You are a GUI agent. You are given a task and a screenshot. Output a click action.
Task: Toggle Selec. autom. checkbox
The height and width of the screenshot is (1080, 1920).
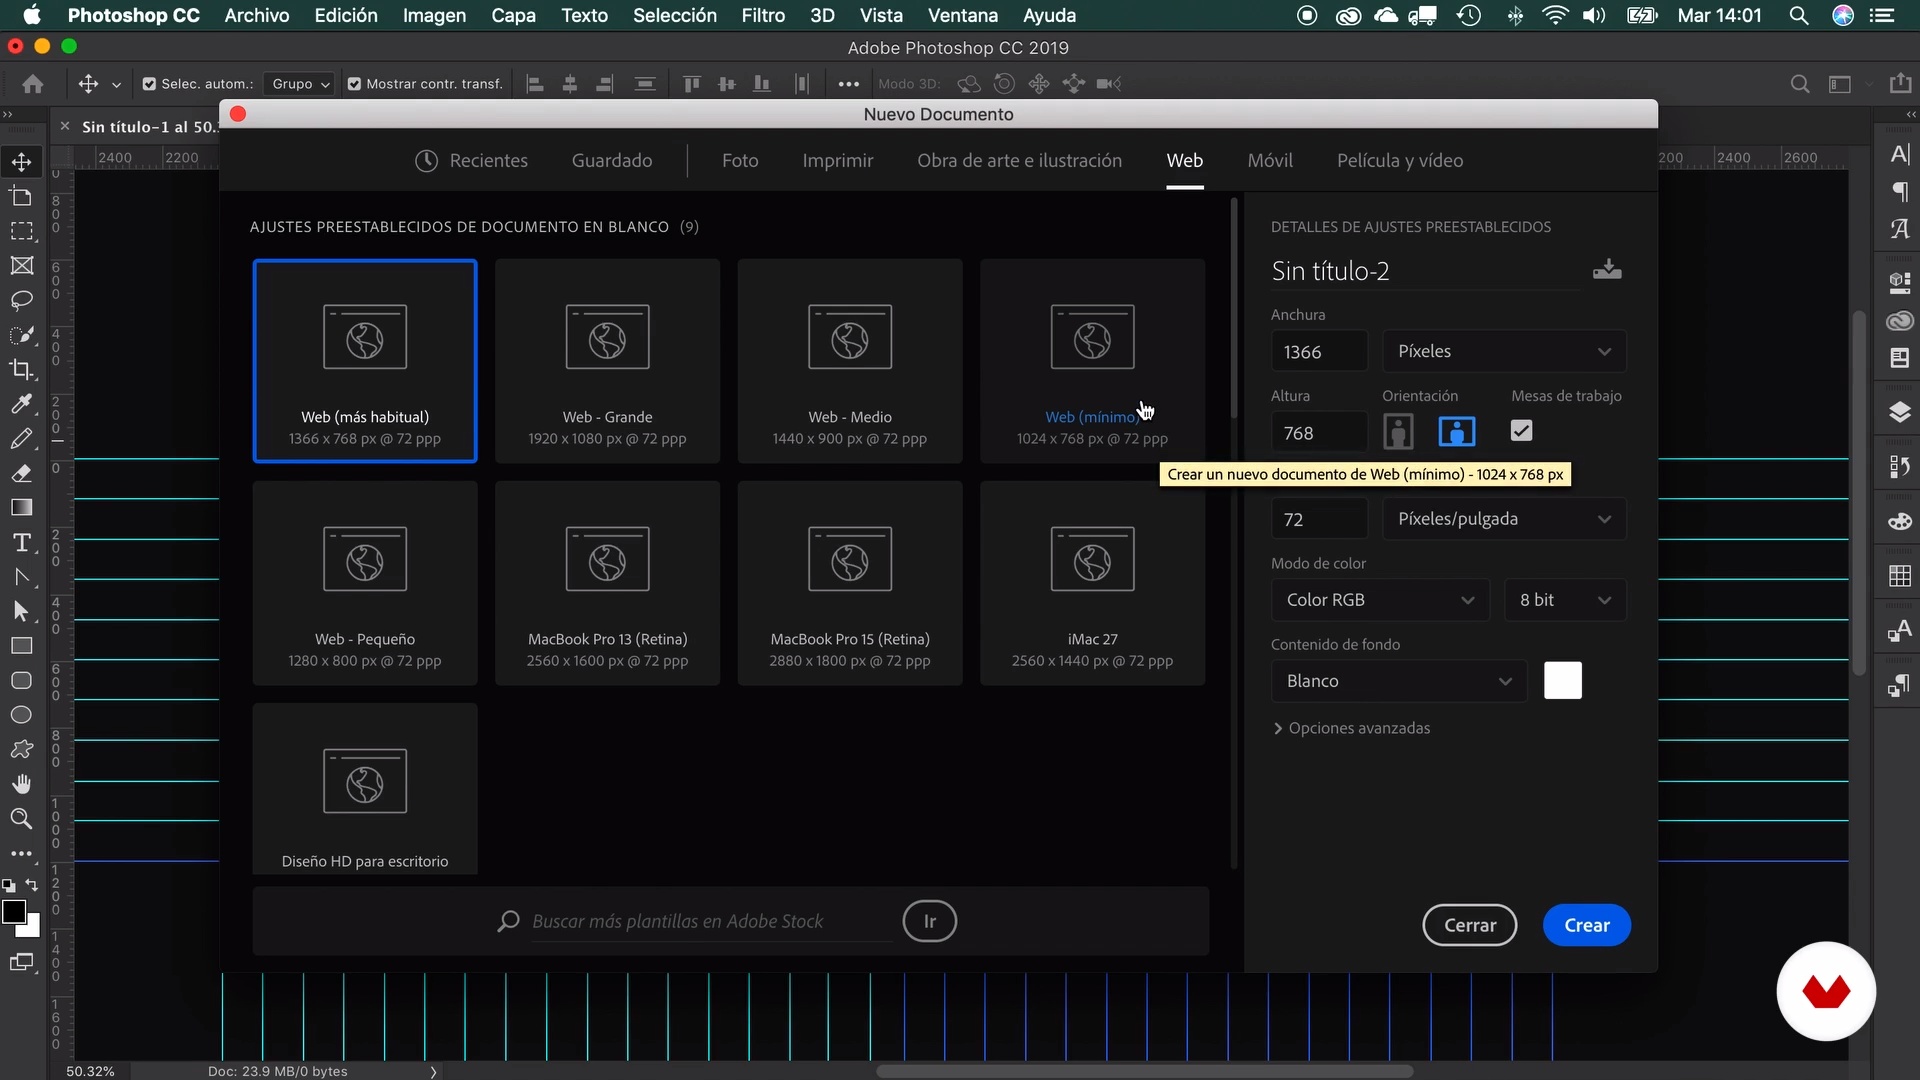point(149,84)
